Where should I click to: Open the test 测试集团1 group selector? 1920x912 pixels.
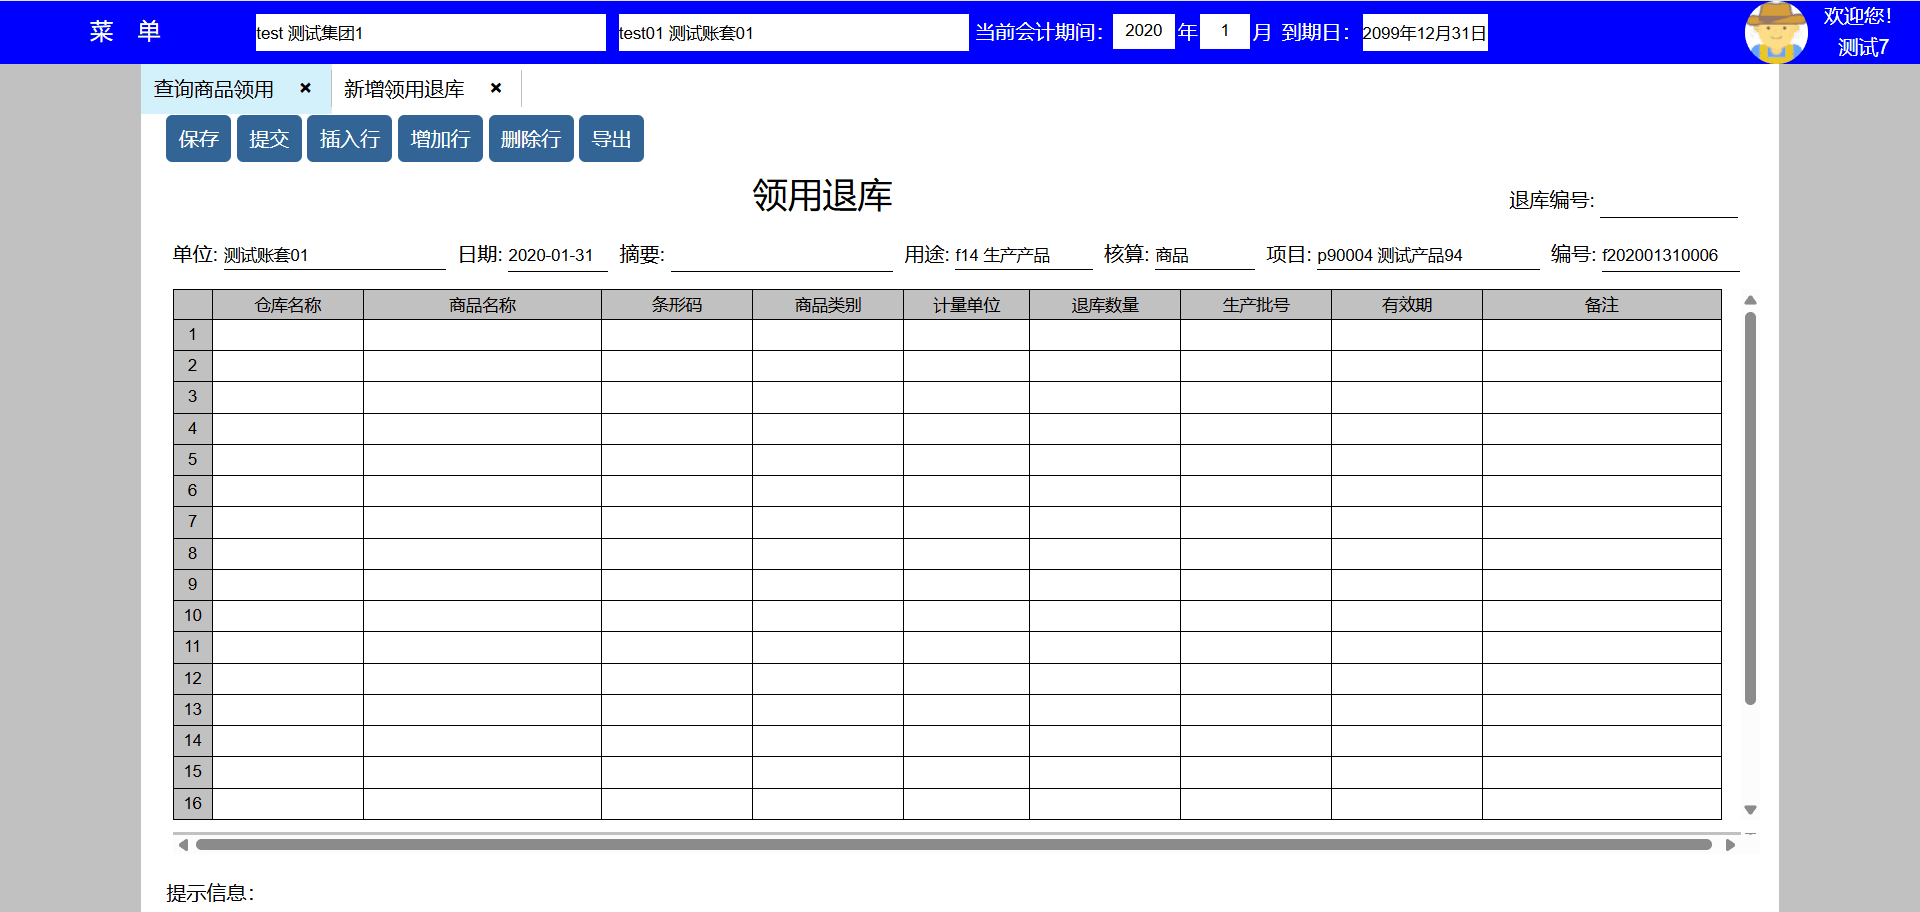click(x=430, y=33)
